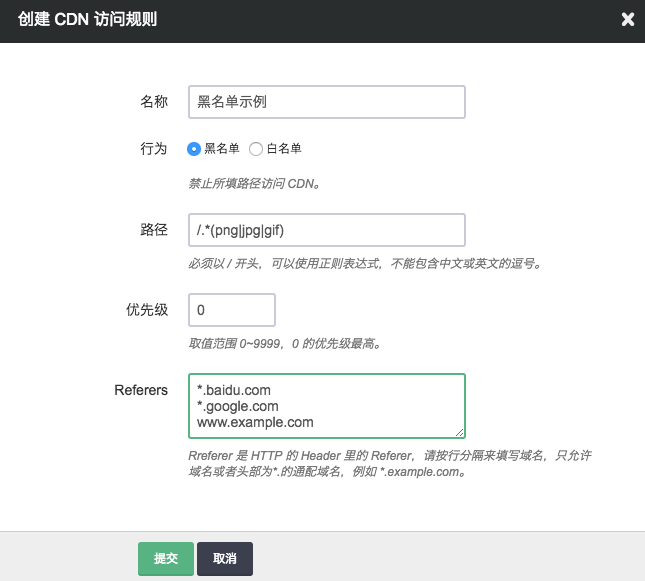
Task: Click into the 路径 regex field
Action: (x=326, y=230)
